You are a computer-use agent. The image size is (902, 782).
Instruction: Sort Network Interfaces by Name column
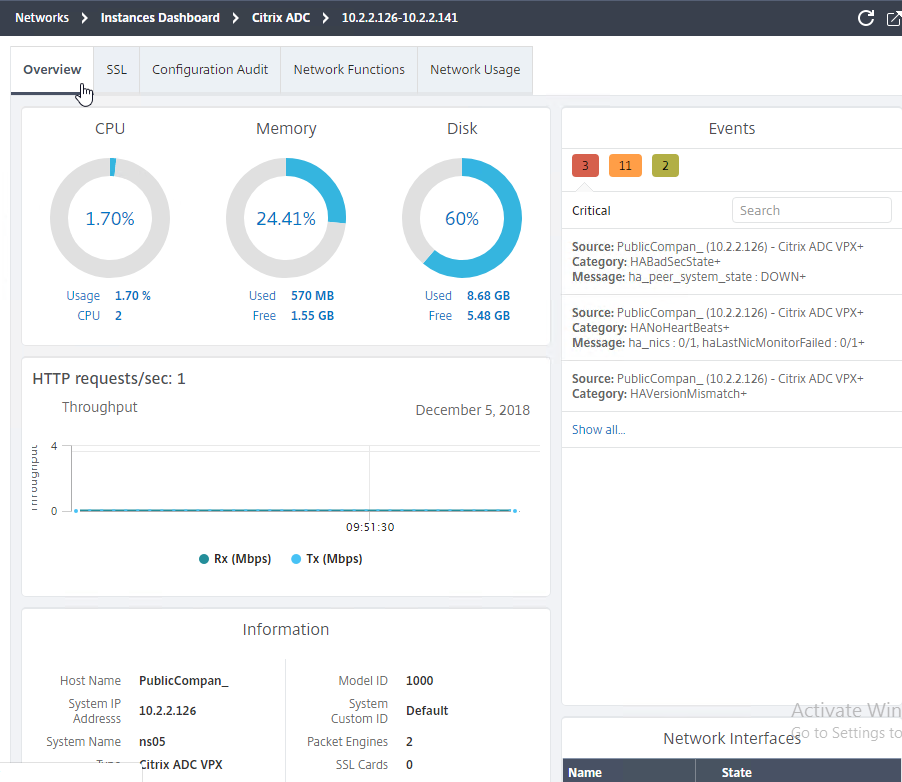click(629, 772)
